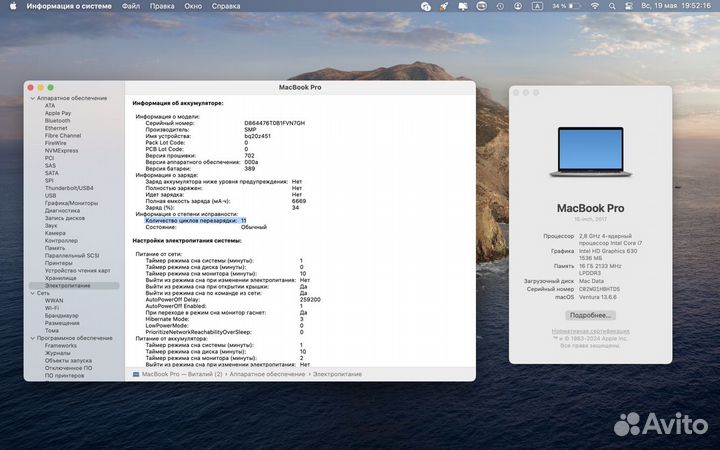
Task: Click battery serial number D864476T0B1FVN7GH
Action: tap(275, 123)
